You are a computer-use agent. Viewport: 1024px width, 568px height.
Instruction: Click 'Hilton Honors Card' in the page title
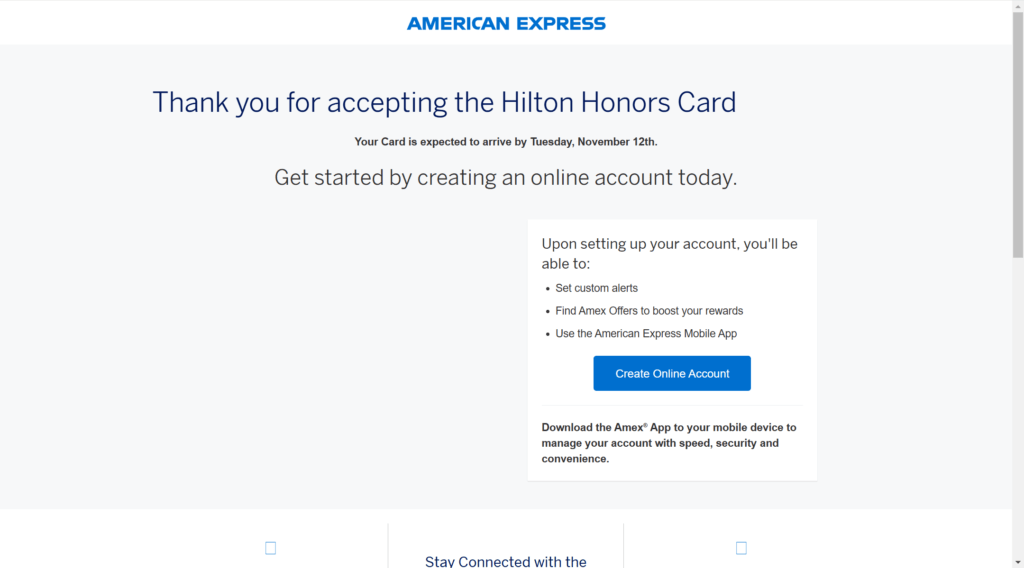618,102
